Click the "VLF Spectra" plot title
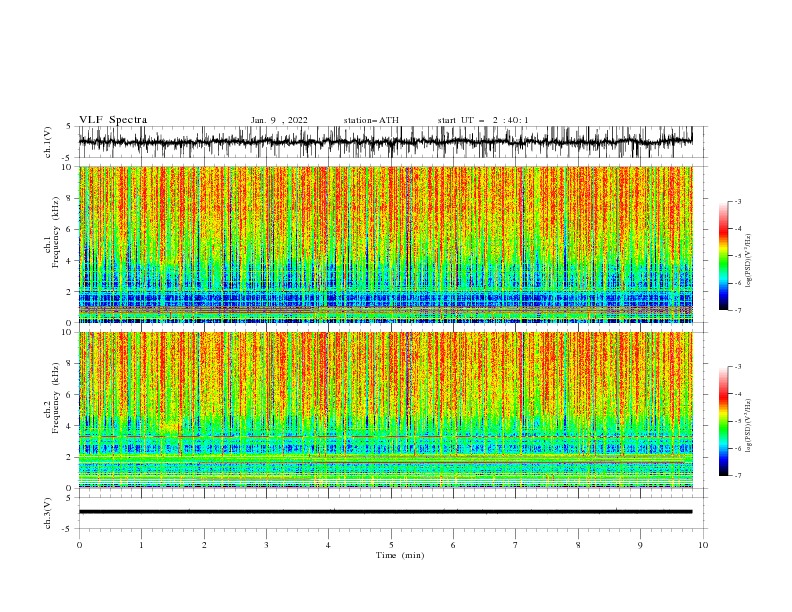 coord(113,120)
